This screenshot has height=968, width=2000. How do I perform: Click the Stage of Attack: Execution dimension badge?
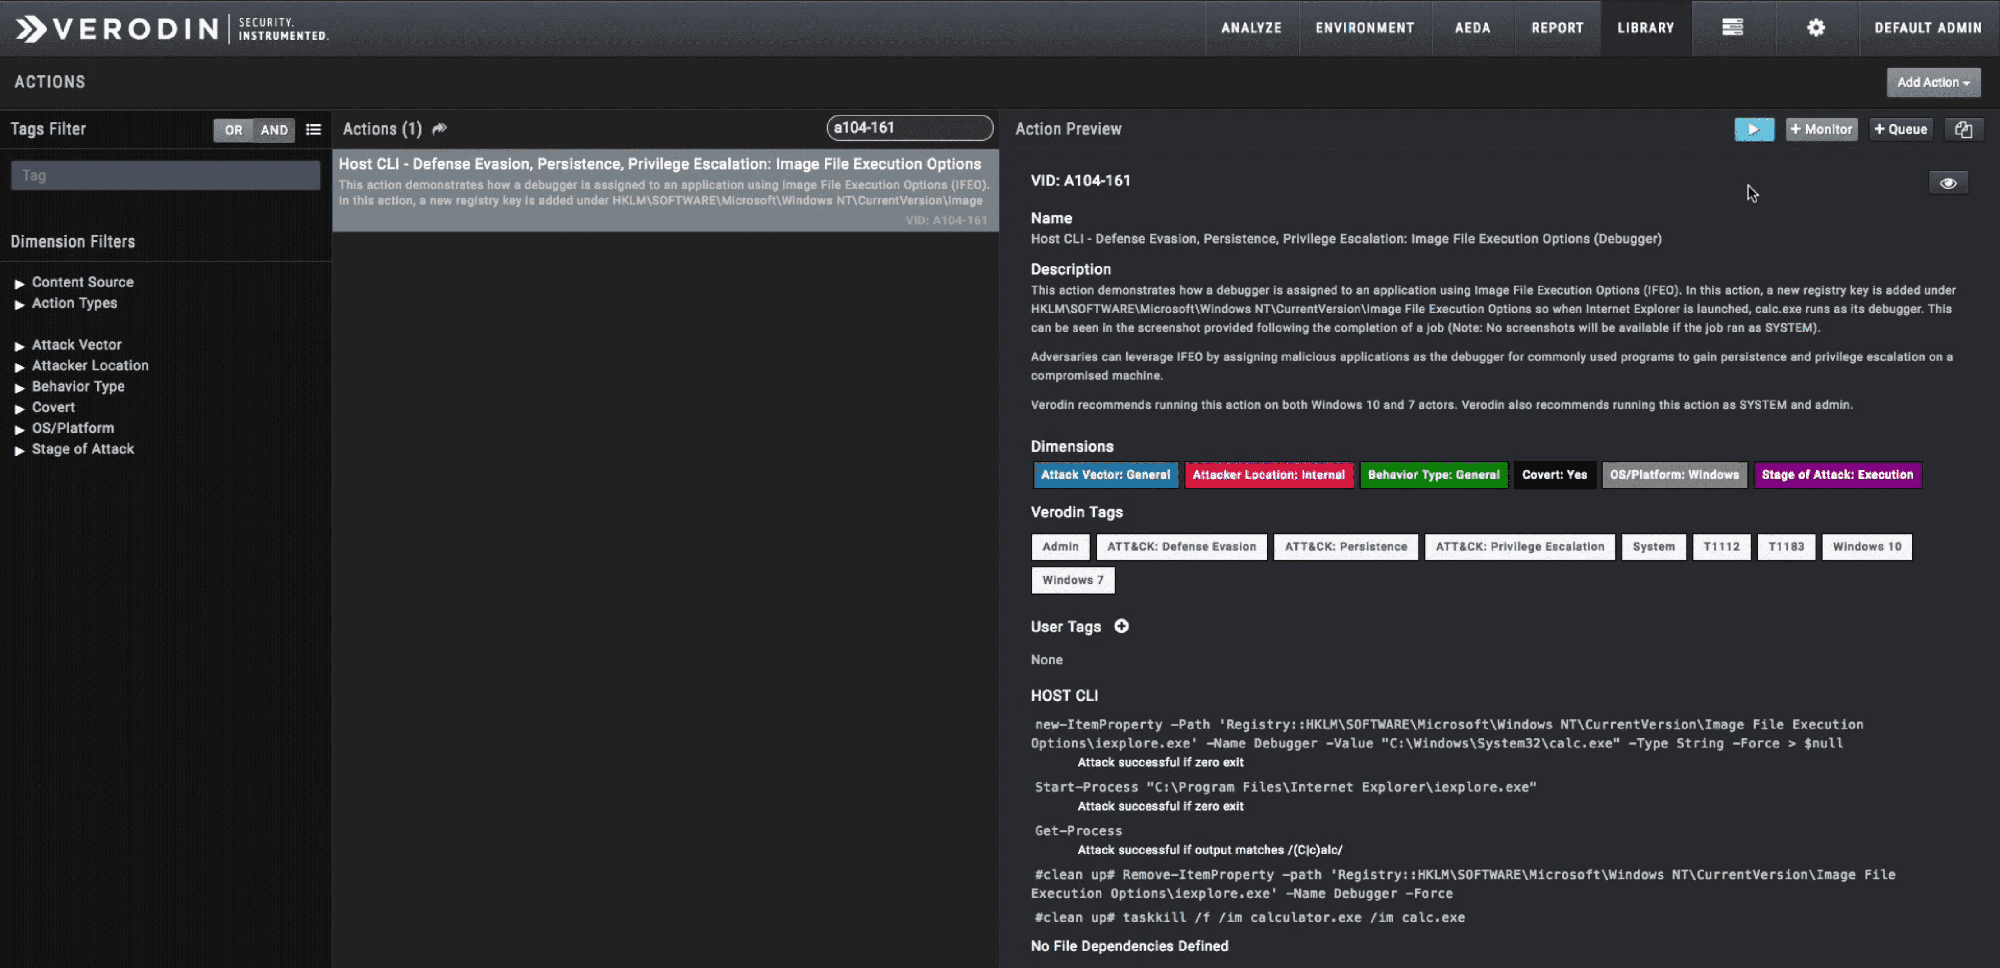(1837, 475)
